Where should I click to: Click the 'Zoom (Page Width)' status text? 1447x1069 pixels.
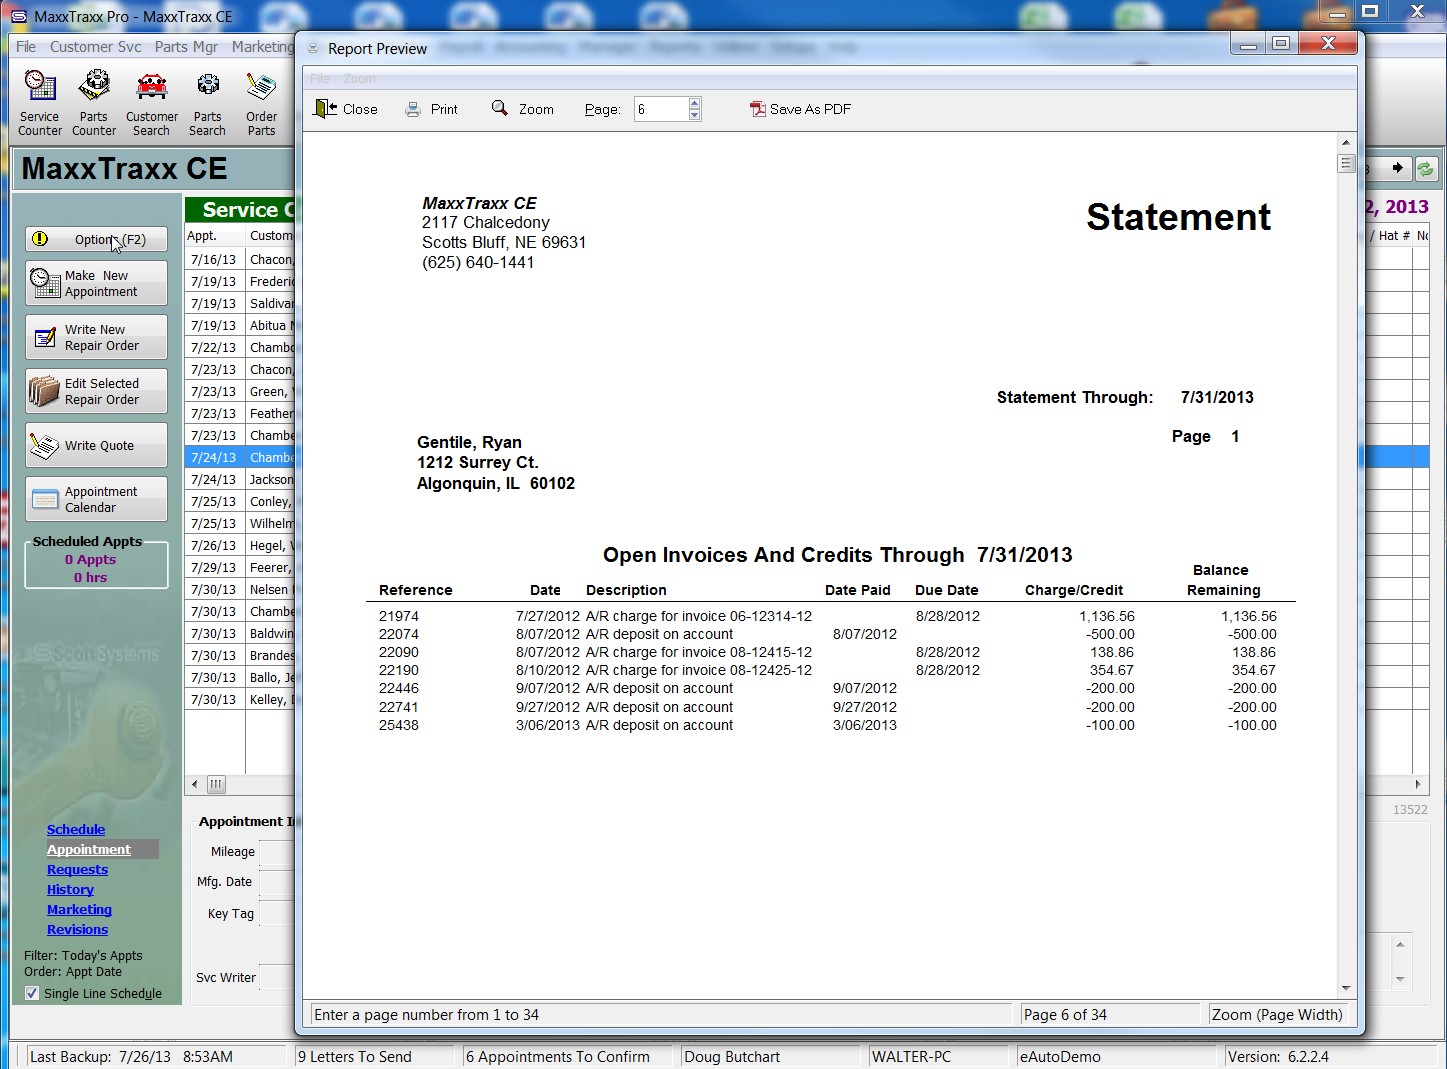click(x=1277, y=1014)
